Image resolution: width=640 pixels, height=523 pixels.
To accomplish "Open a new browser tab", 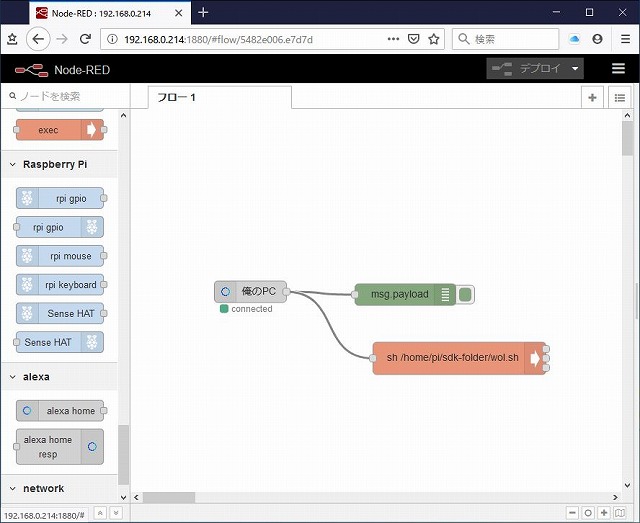I will click(x=203, y=13).
